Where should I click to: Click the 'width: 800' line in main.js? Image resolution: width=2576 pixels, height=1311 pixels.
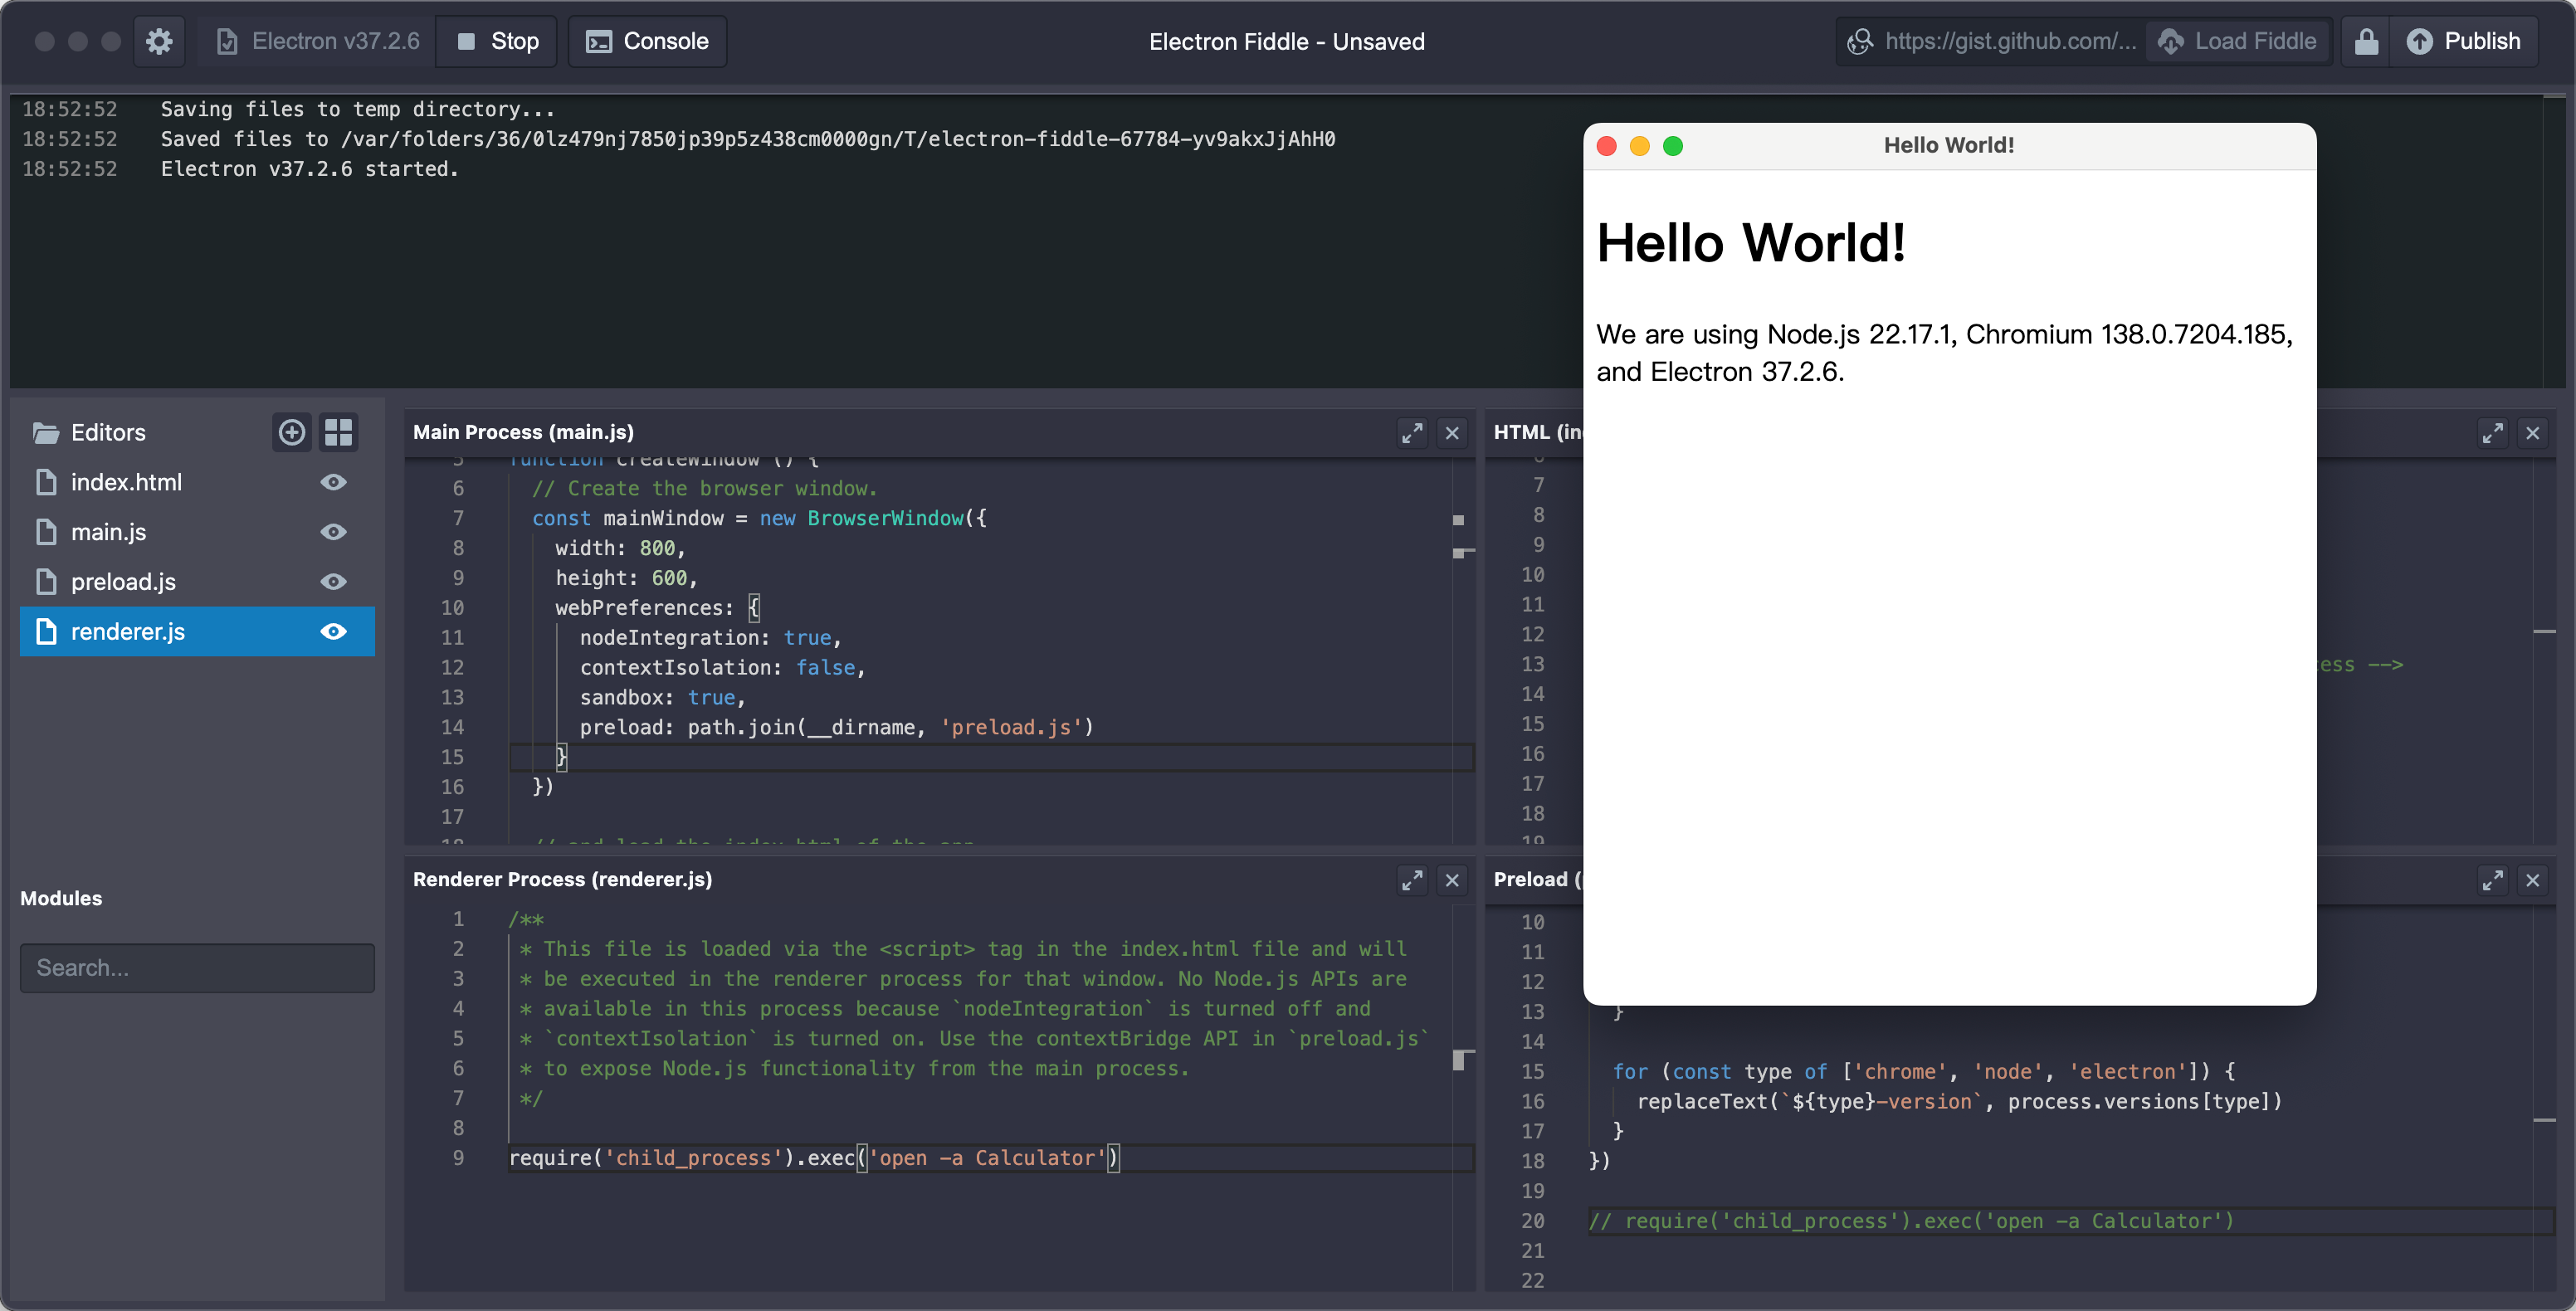(620, 548)
